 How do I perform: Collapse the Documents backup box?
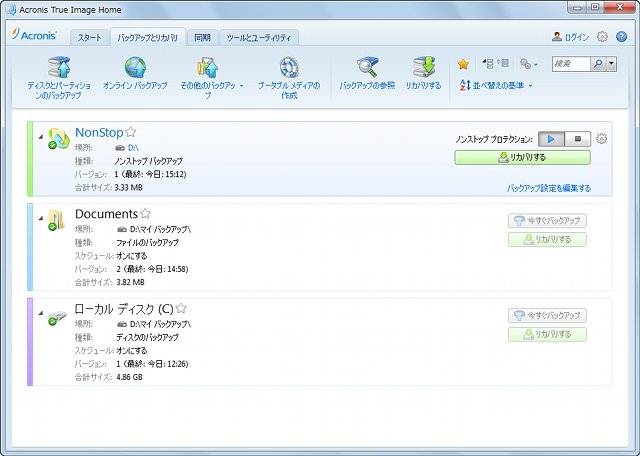41,218
